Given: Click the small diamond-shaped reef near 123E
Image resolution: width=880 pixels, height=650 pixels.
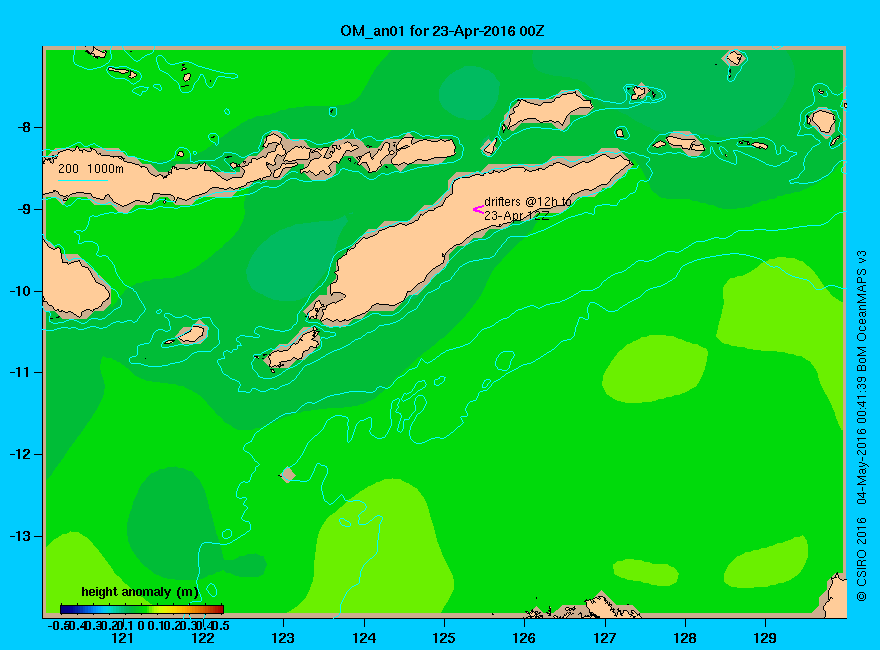Looking at the screenshot, I should tap(287, 475).
